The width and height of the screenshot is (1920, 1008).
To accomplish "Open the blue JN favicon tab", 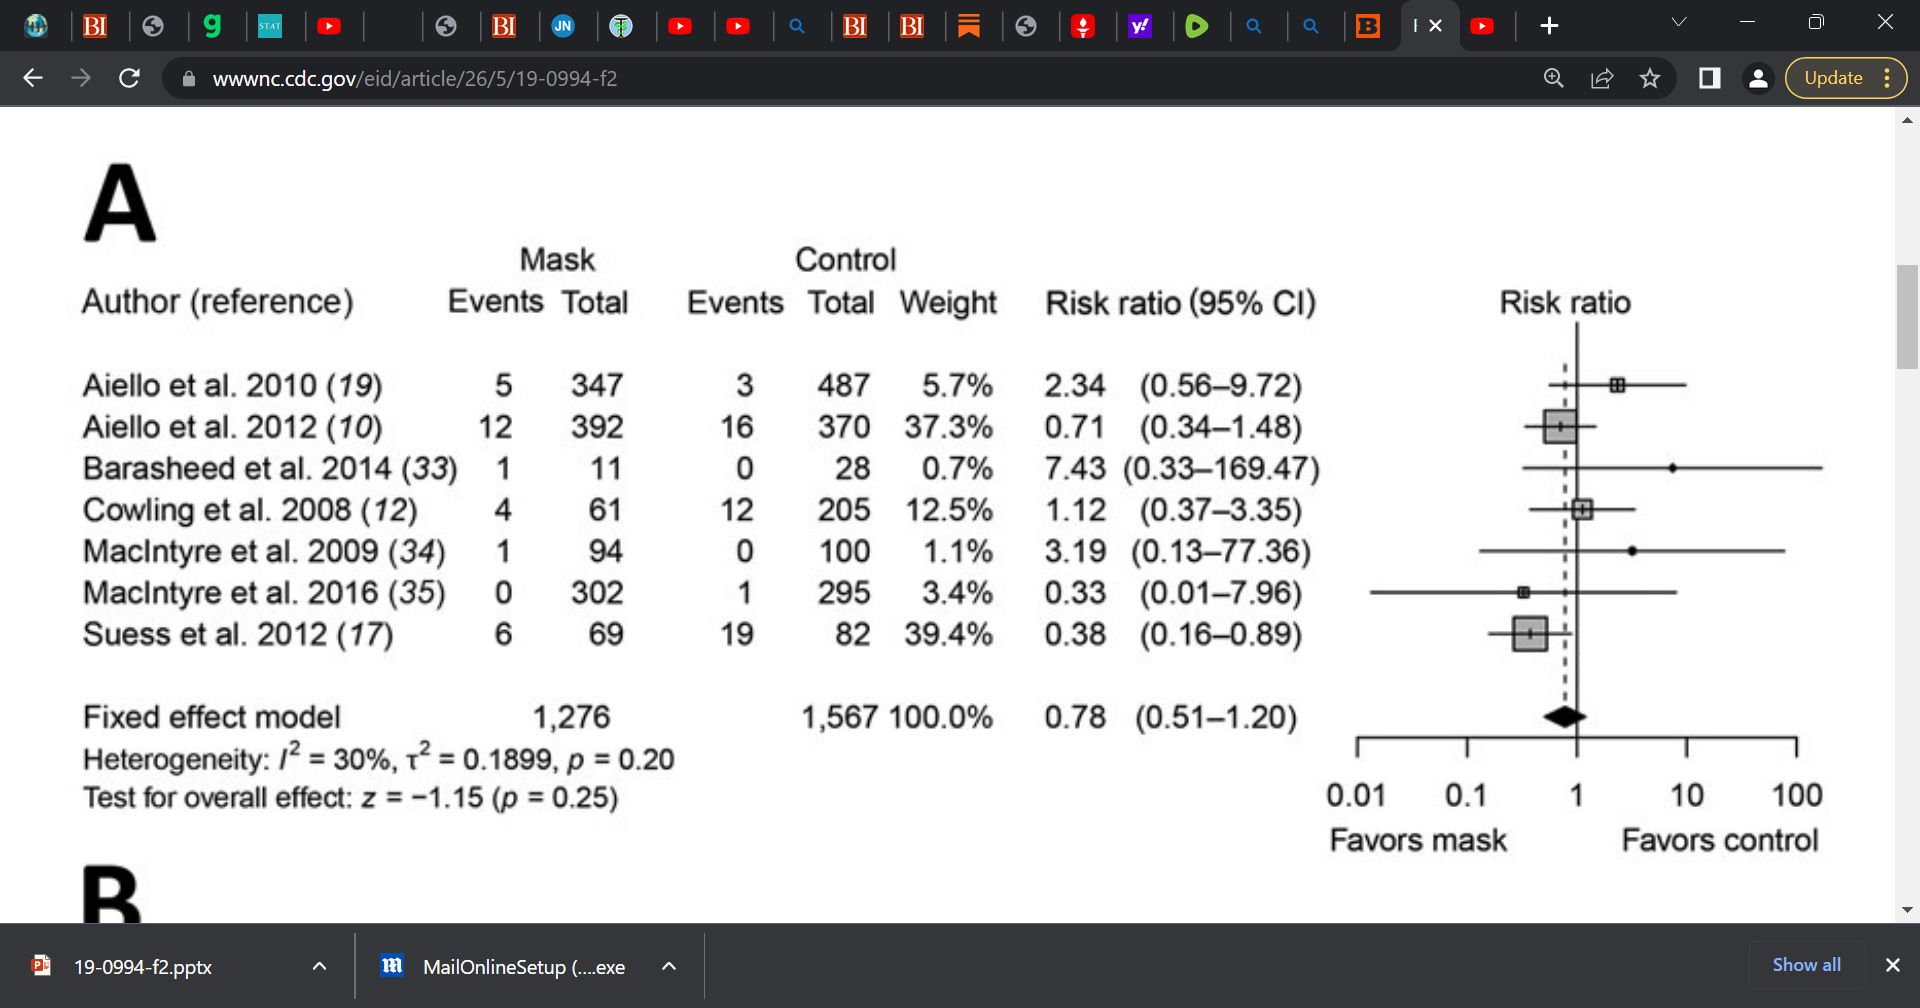I will [563, 26].
